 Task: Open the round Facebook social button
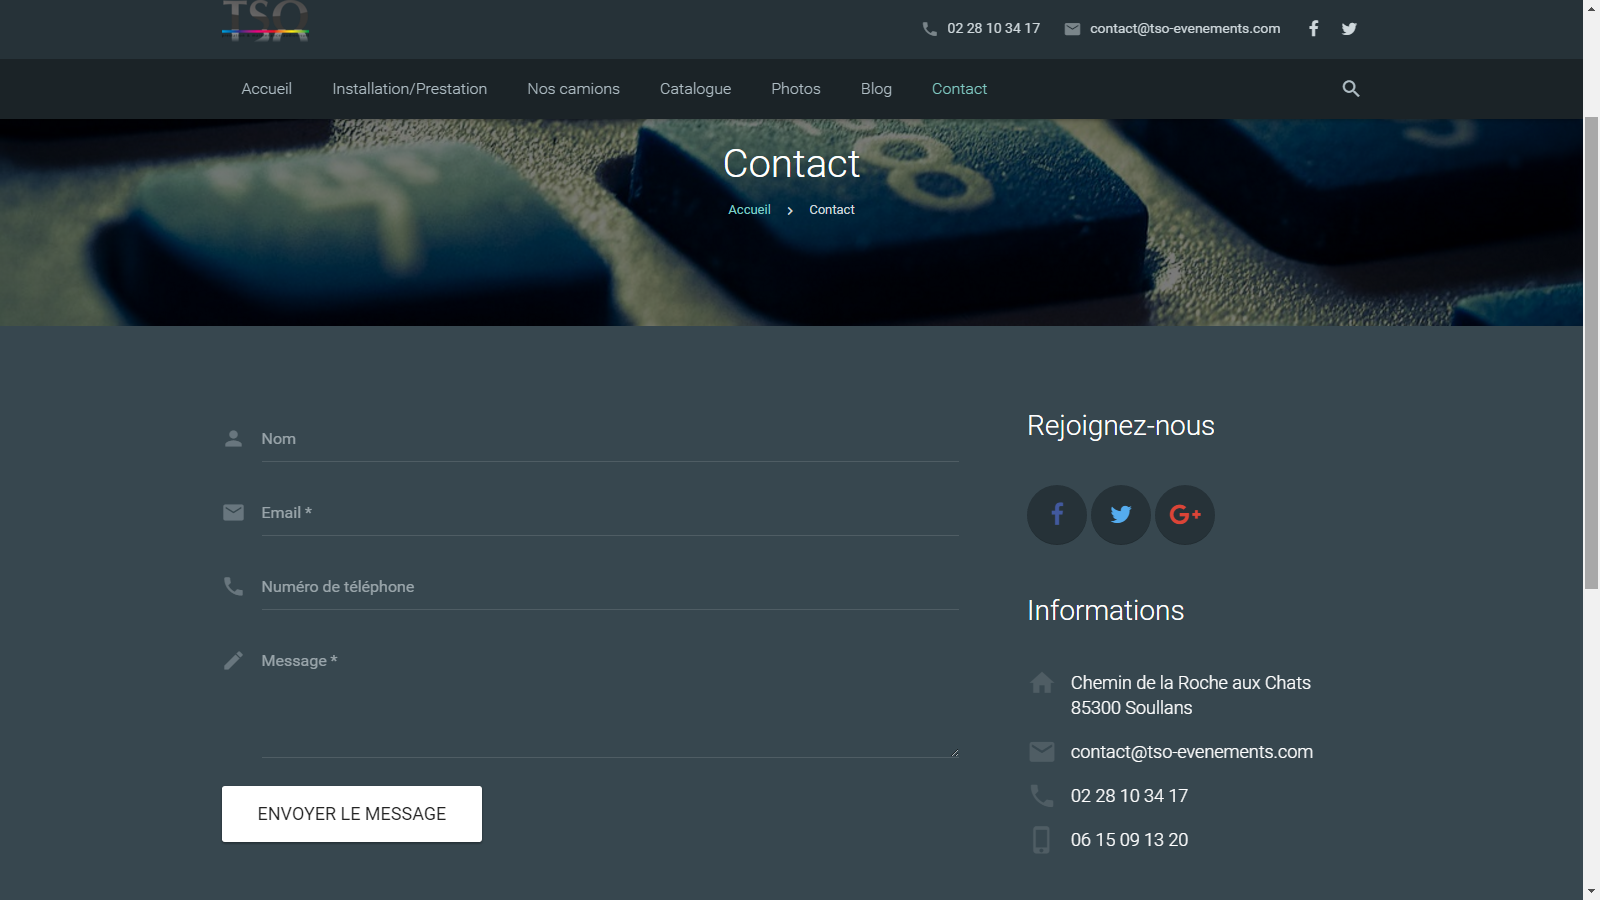1056,515
